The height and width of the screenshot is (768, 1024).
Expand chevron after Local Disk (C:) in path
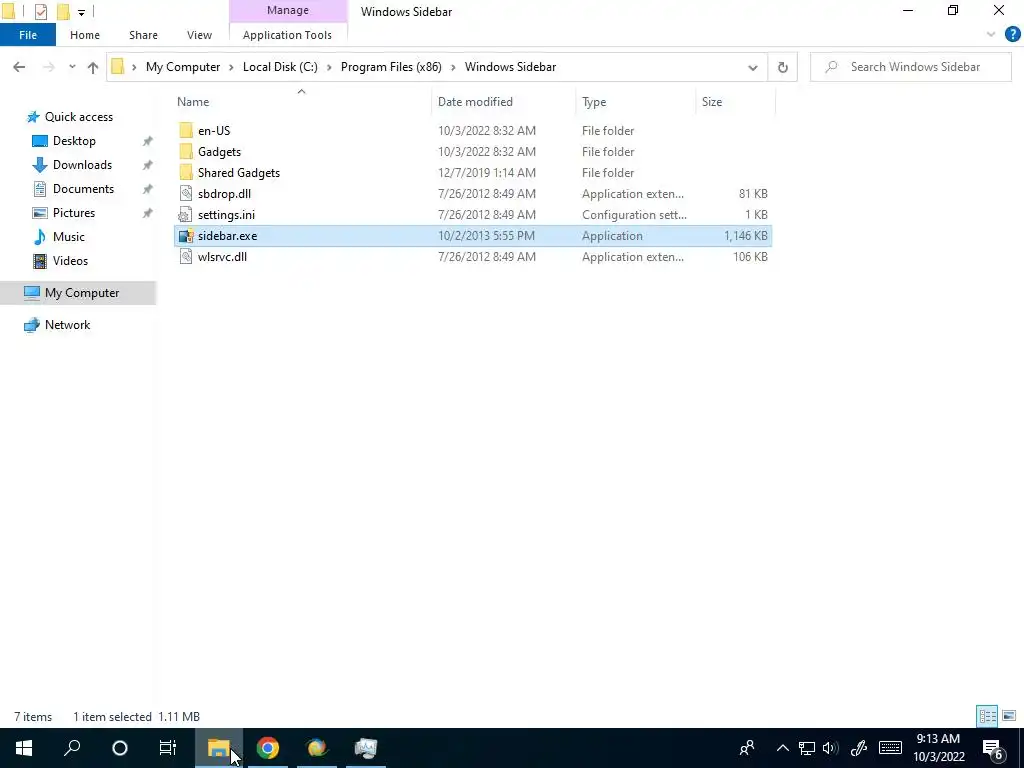(x=329, y=67)
